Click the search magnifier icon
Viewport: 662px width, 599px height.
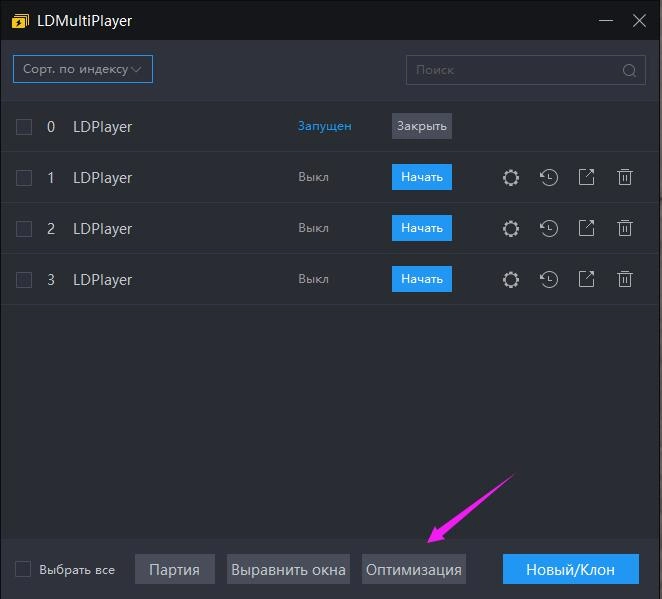coord(629,70)
